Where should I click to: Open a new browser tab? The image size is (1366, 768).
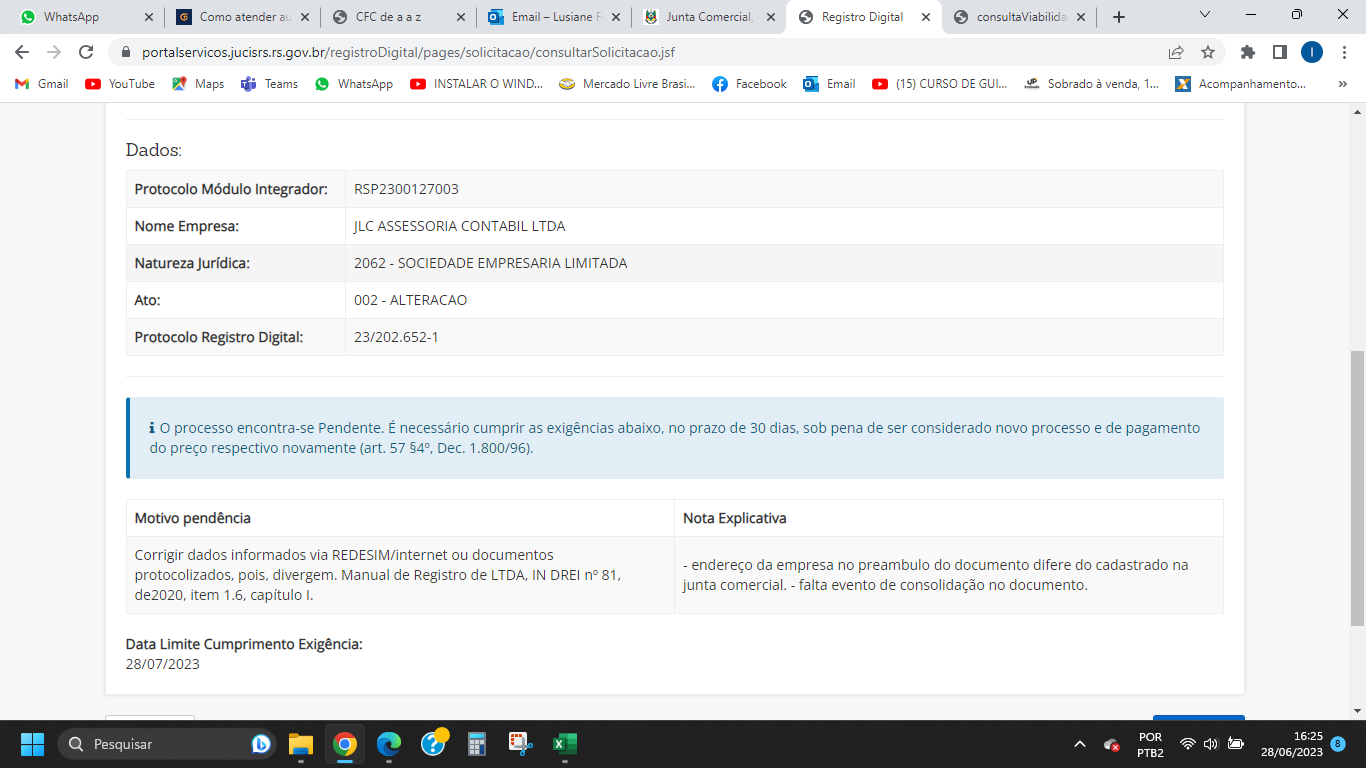[x=1119, y=17]
